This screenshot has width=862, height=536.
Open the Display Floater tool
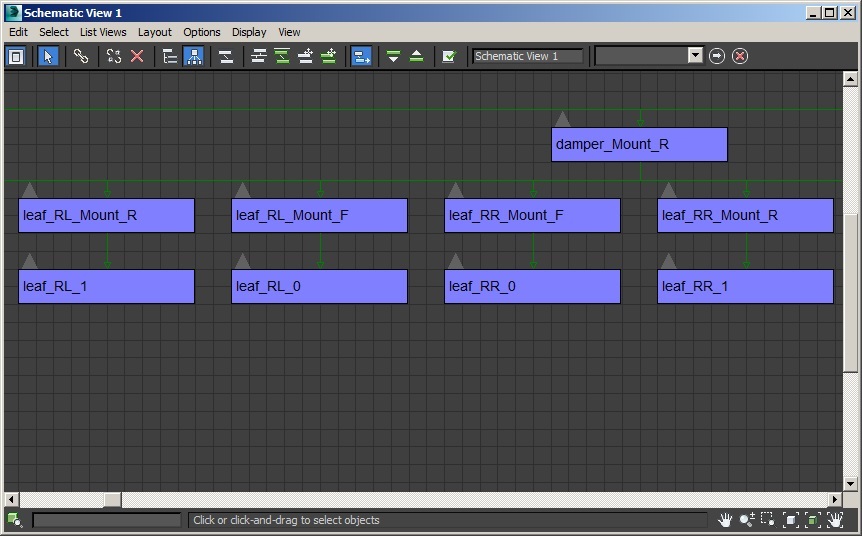(x=16, y=56)
